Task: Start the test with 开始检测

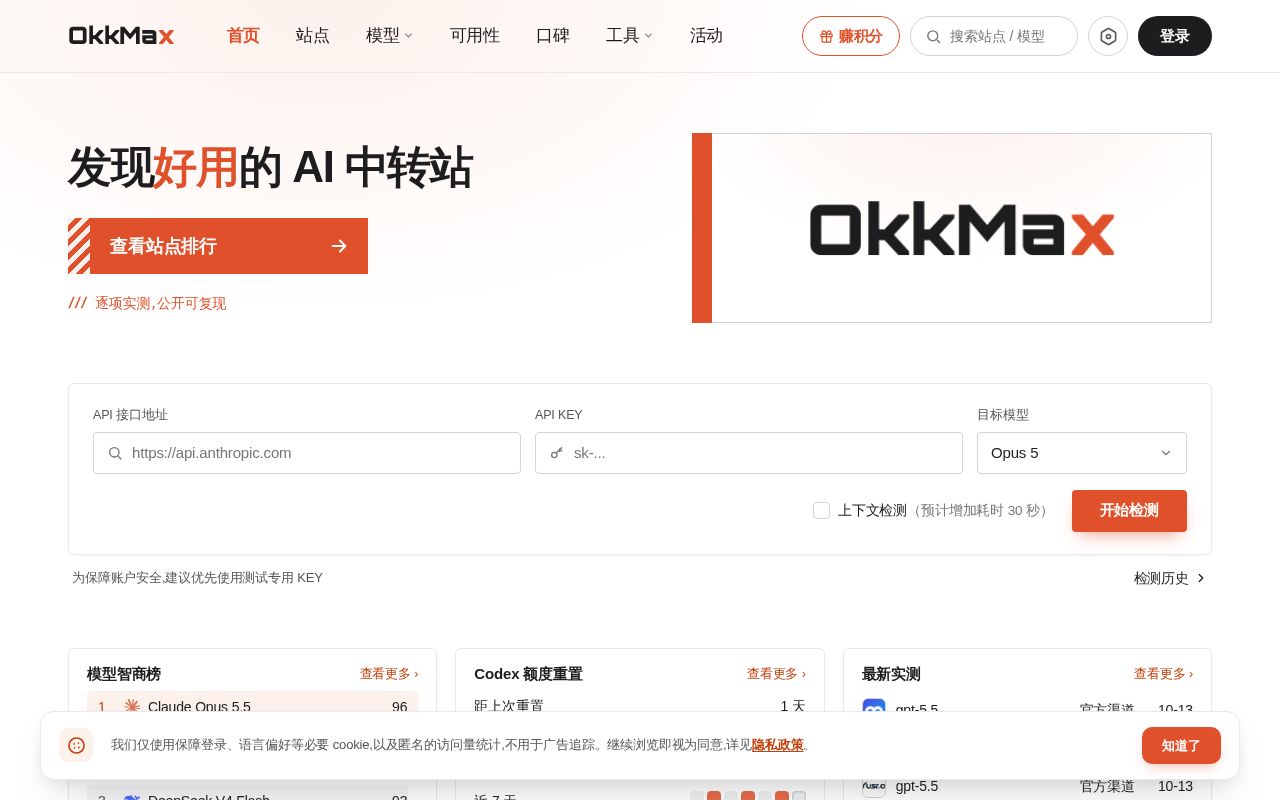Action: coord(1129,511)
